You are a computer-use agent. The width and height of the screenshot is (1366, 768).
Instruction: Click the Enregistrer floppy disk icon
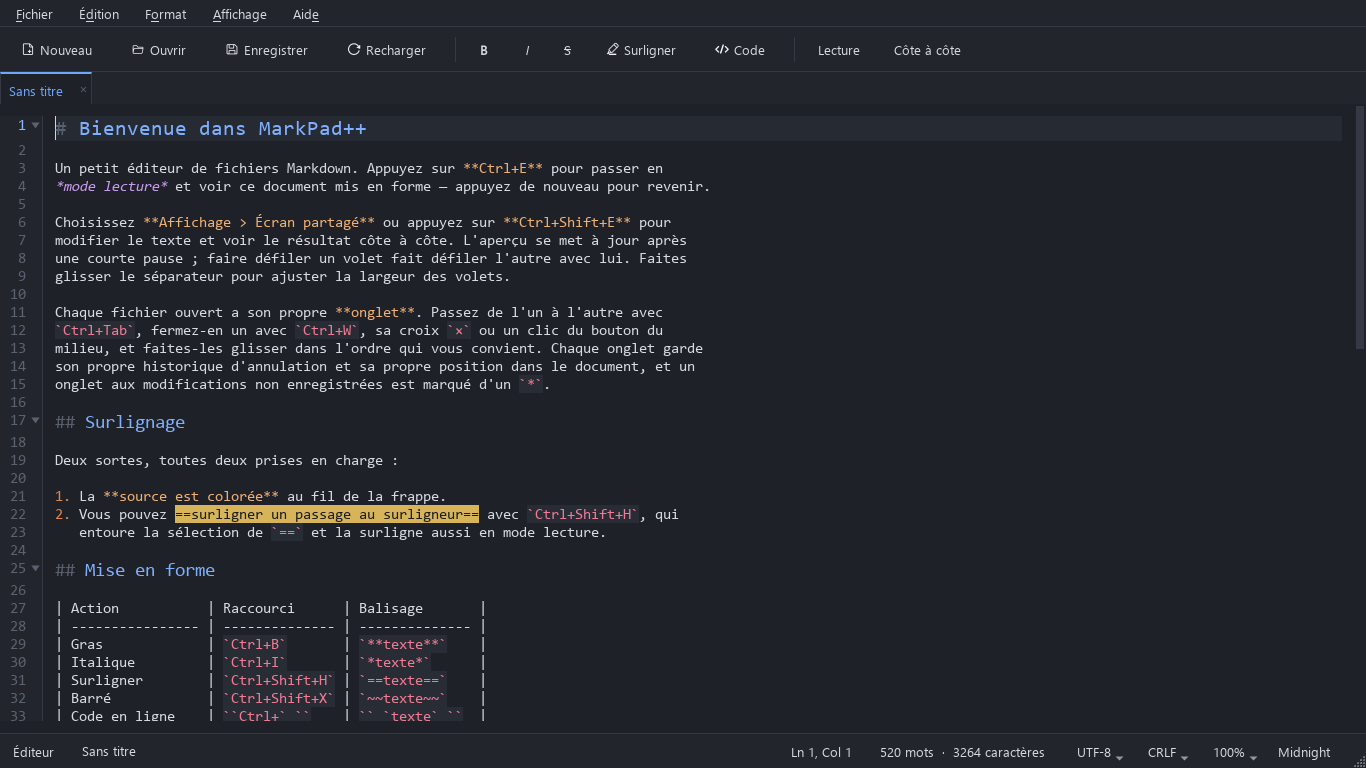(232, 50)
